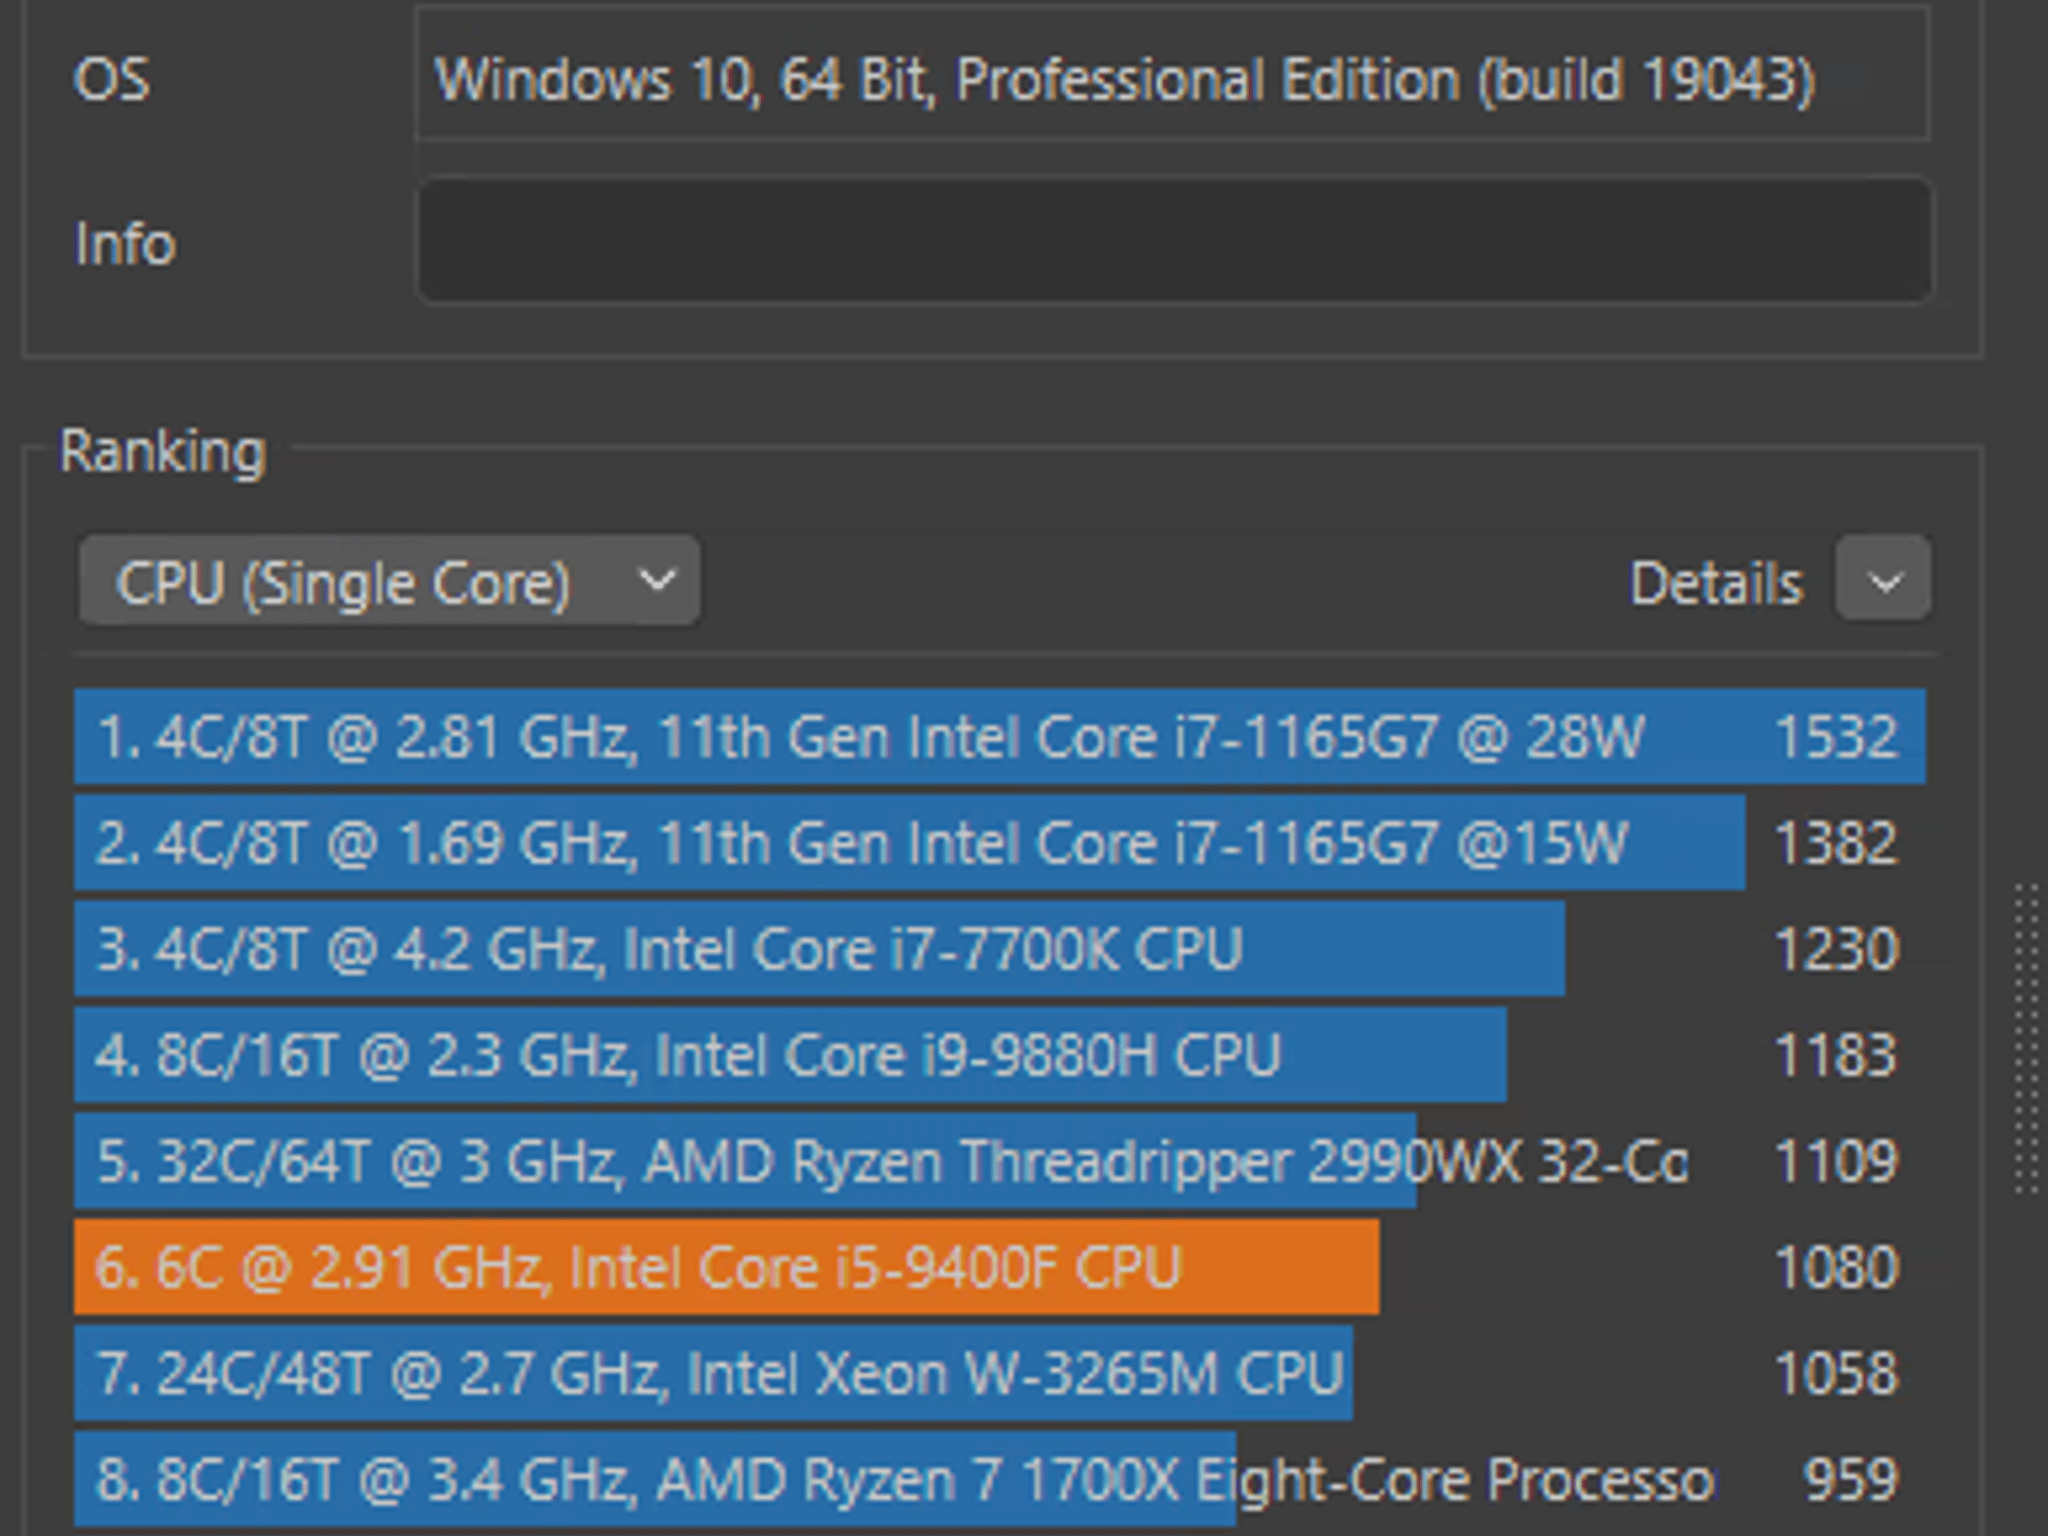Image resolution: width=2048 pixels, height=1536 pixels.
Task: Select the Intel Core i9-9880H ranking row
Action: [1000, 1055]
